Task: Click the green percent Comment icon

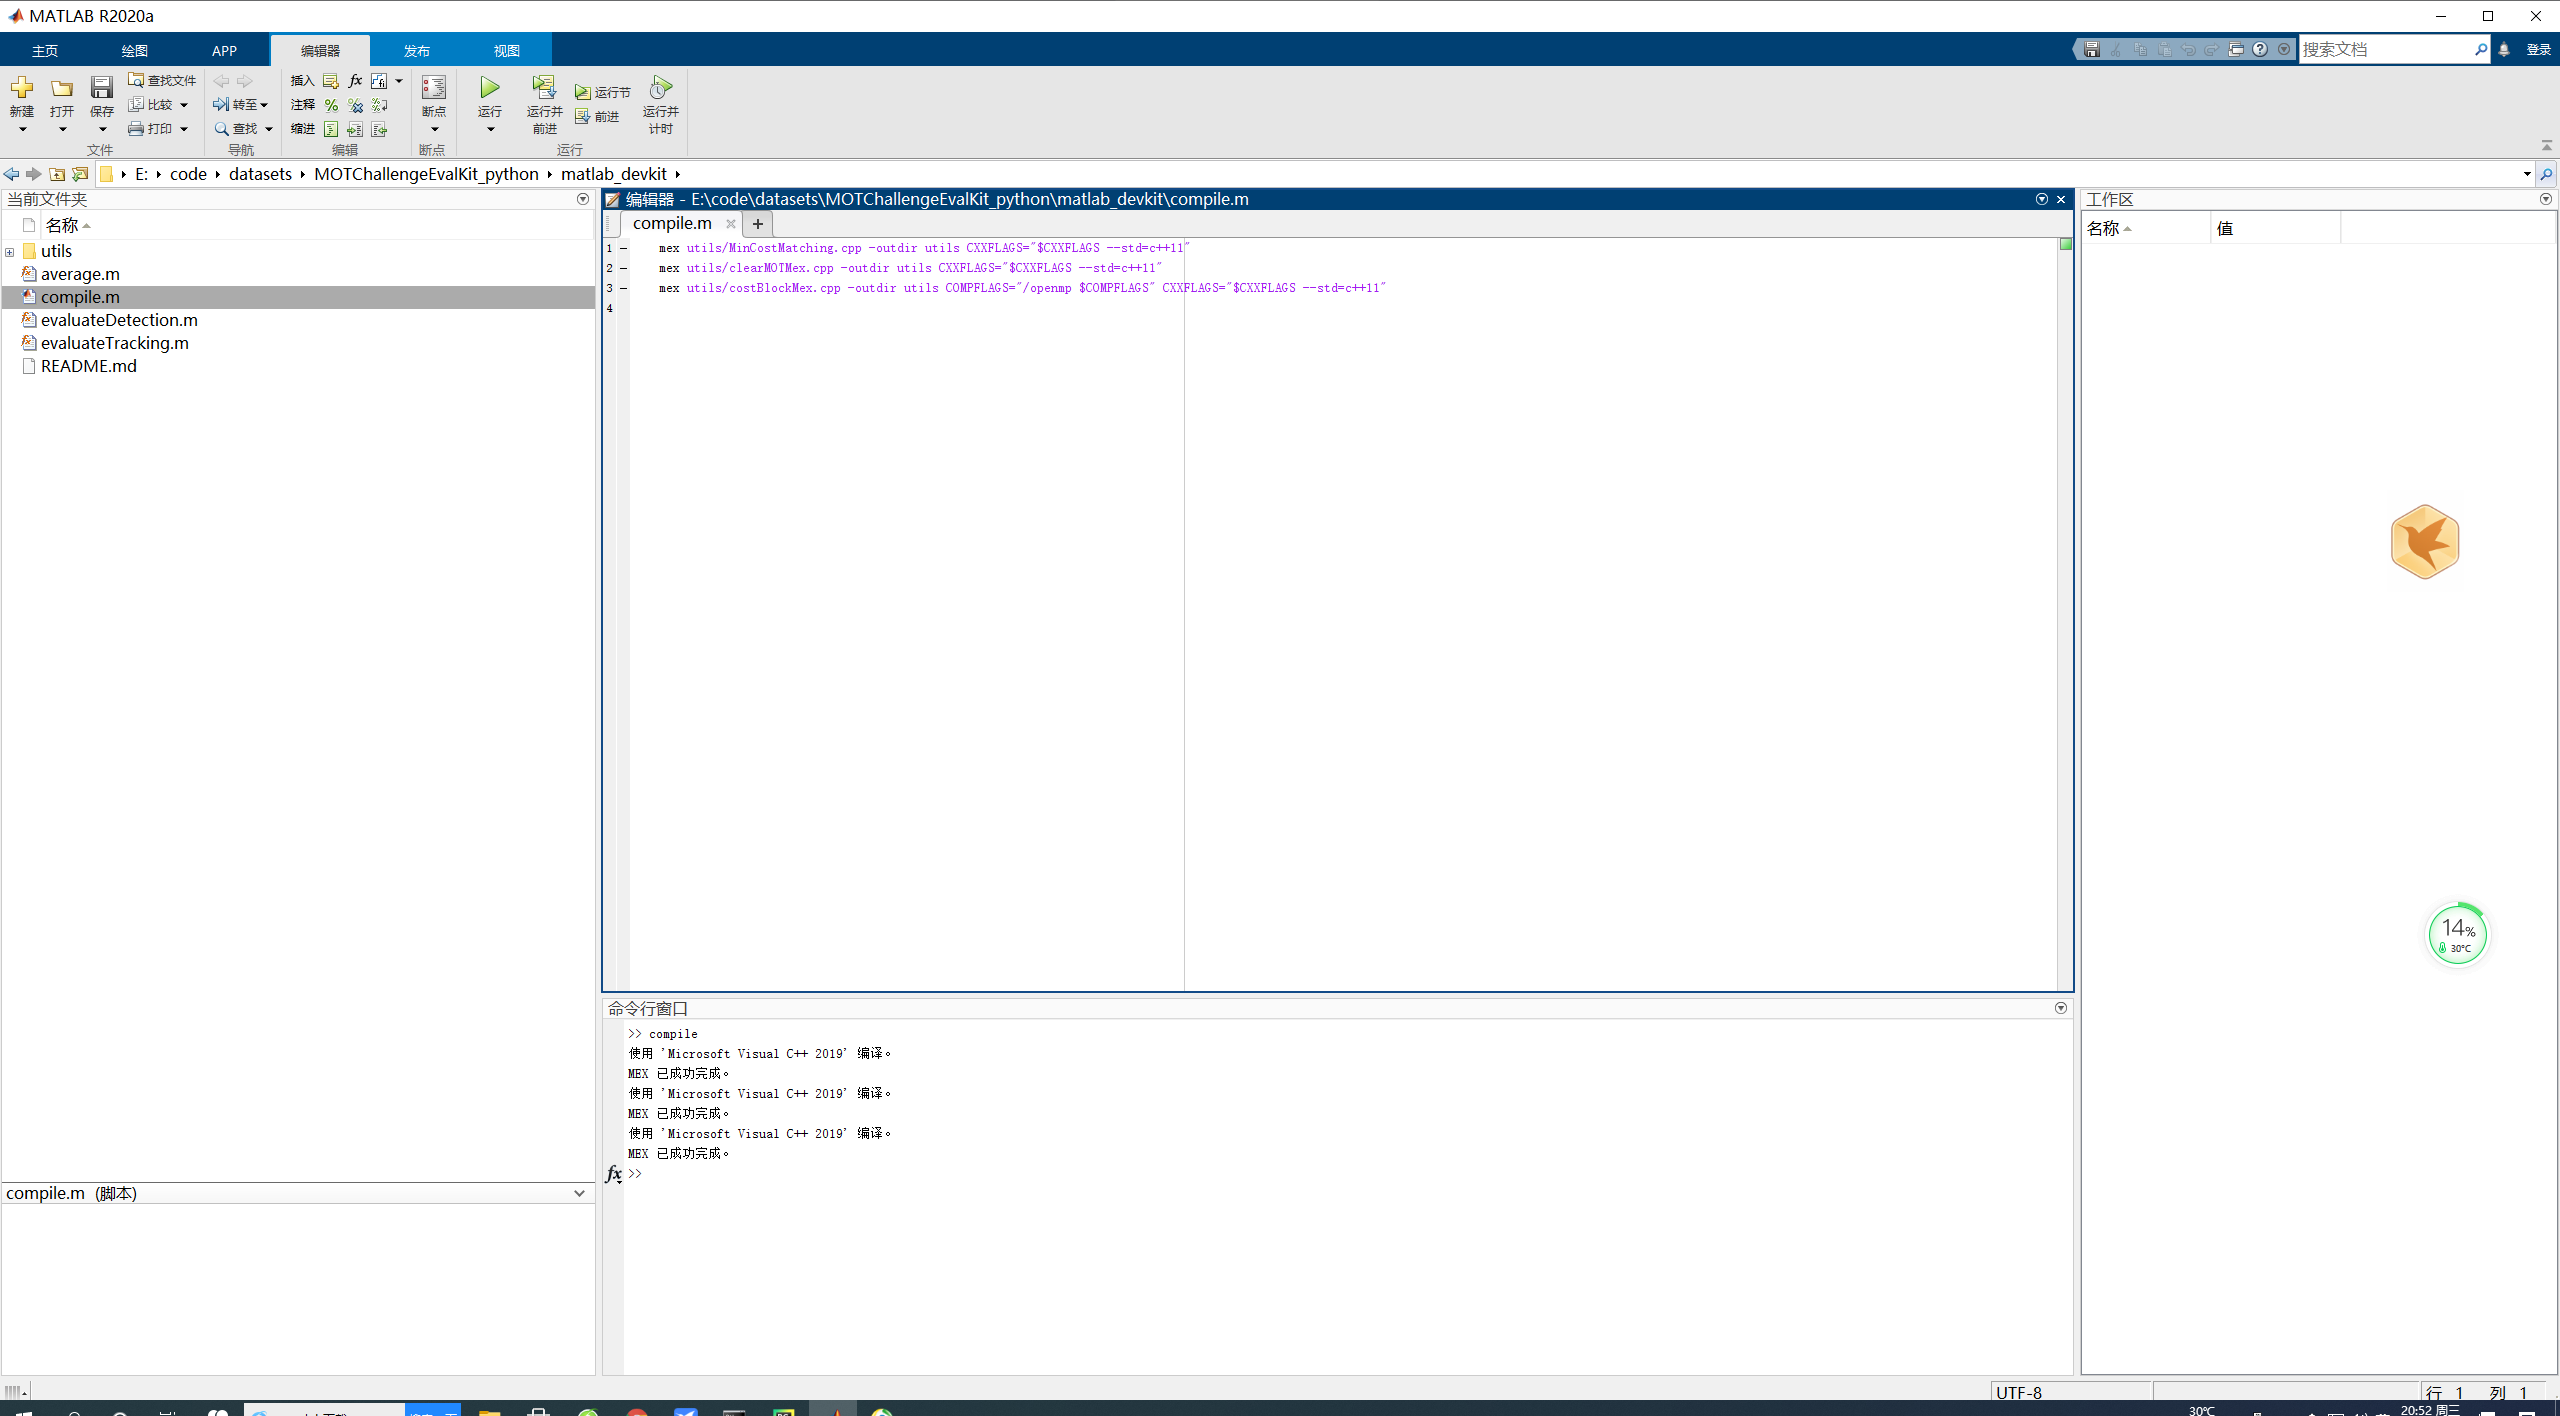Action: 331,105
